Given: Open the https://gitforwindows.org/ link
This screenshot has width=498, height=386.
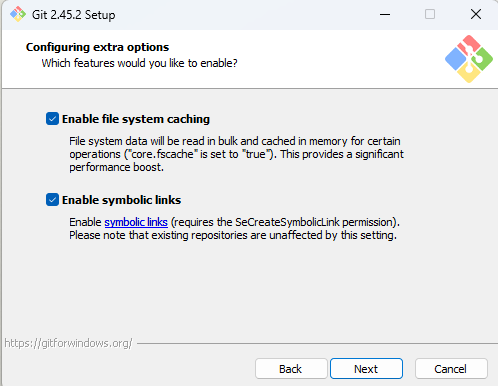Looking at the screenshot, I should (x=68, y=343).
